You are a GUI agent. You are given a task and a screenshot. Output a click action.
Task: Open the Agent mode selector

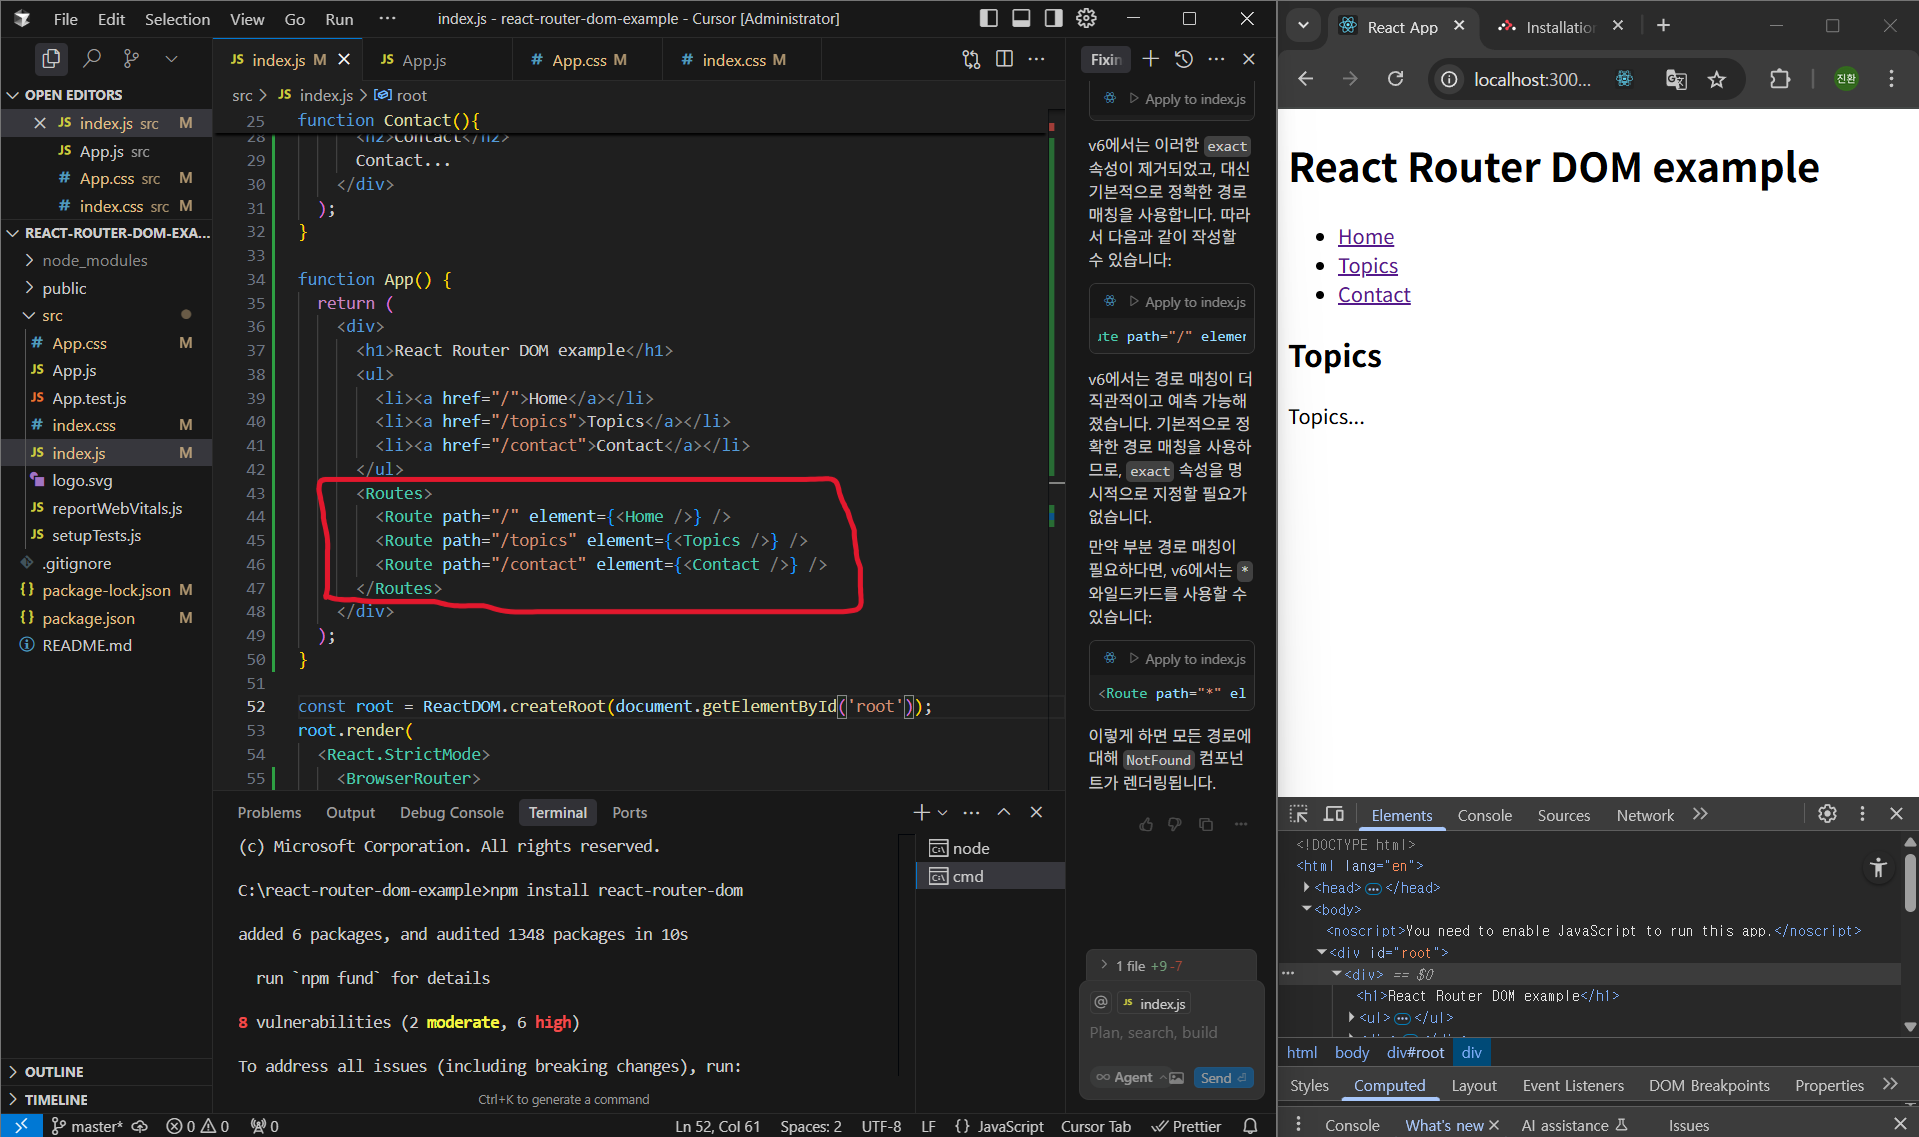point(1129,1077)
